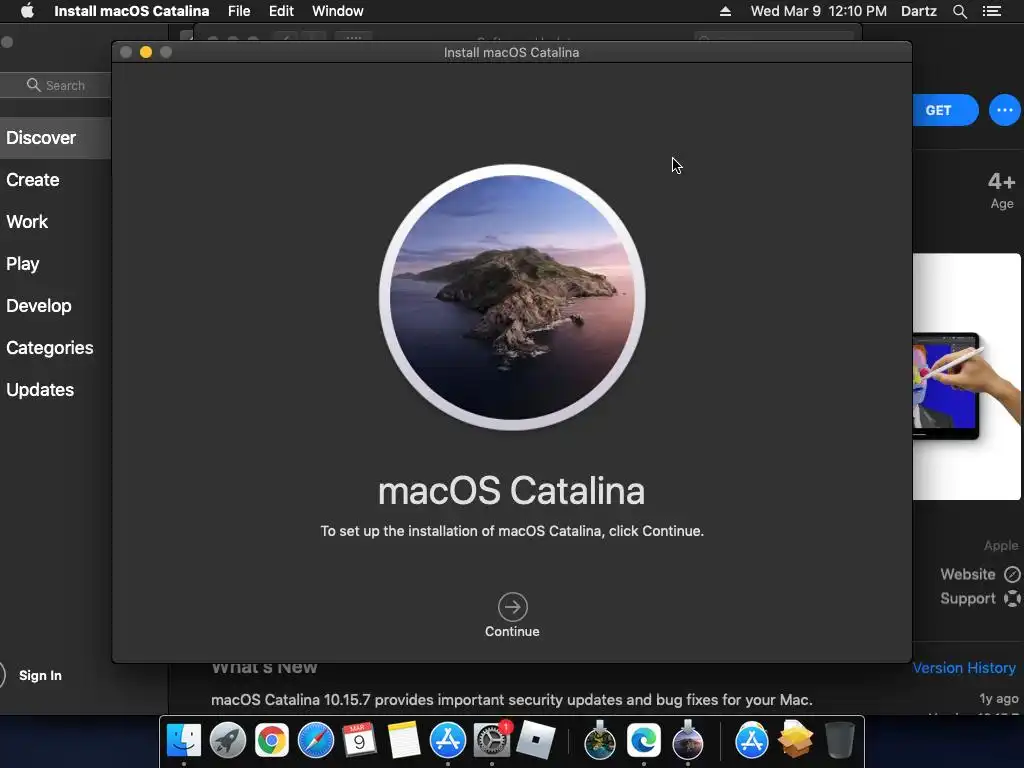Open the Apple menu
This screenshot has width=1024, height=768.
pos(27,11)
